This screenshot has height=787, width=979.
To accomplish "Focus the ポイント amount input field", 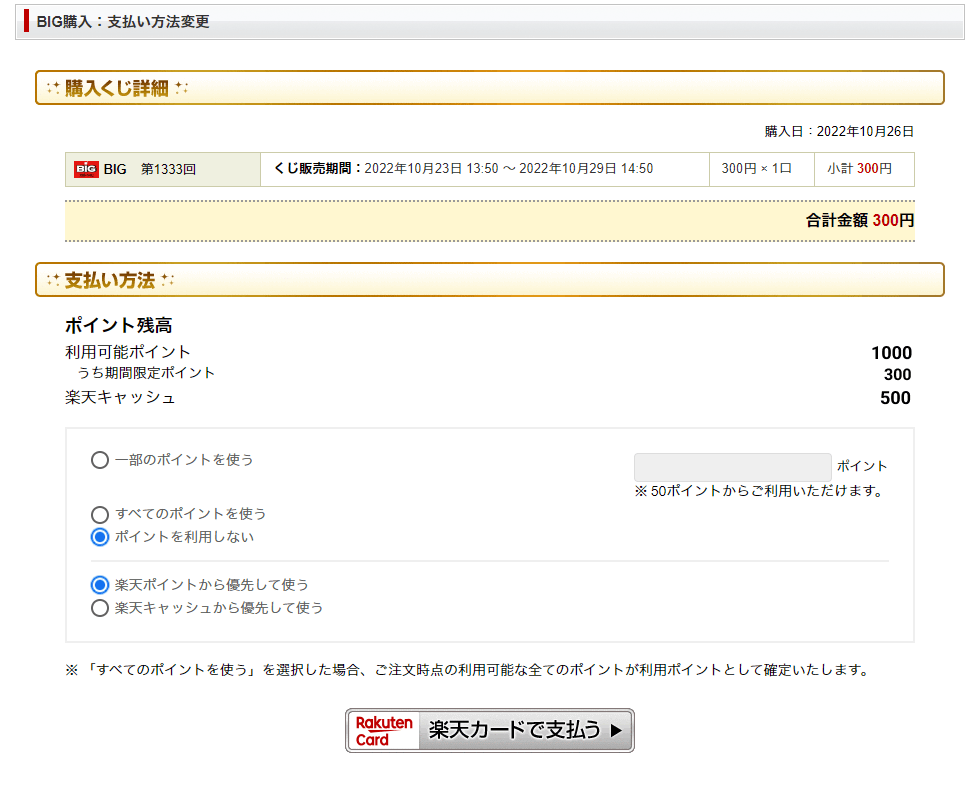I will [732, 466].
